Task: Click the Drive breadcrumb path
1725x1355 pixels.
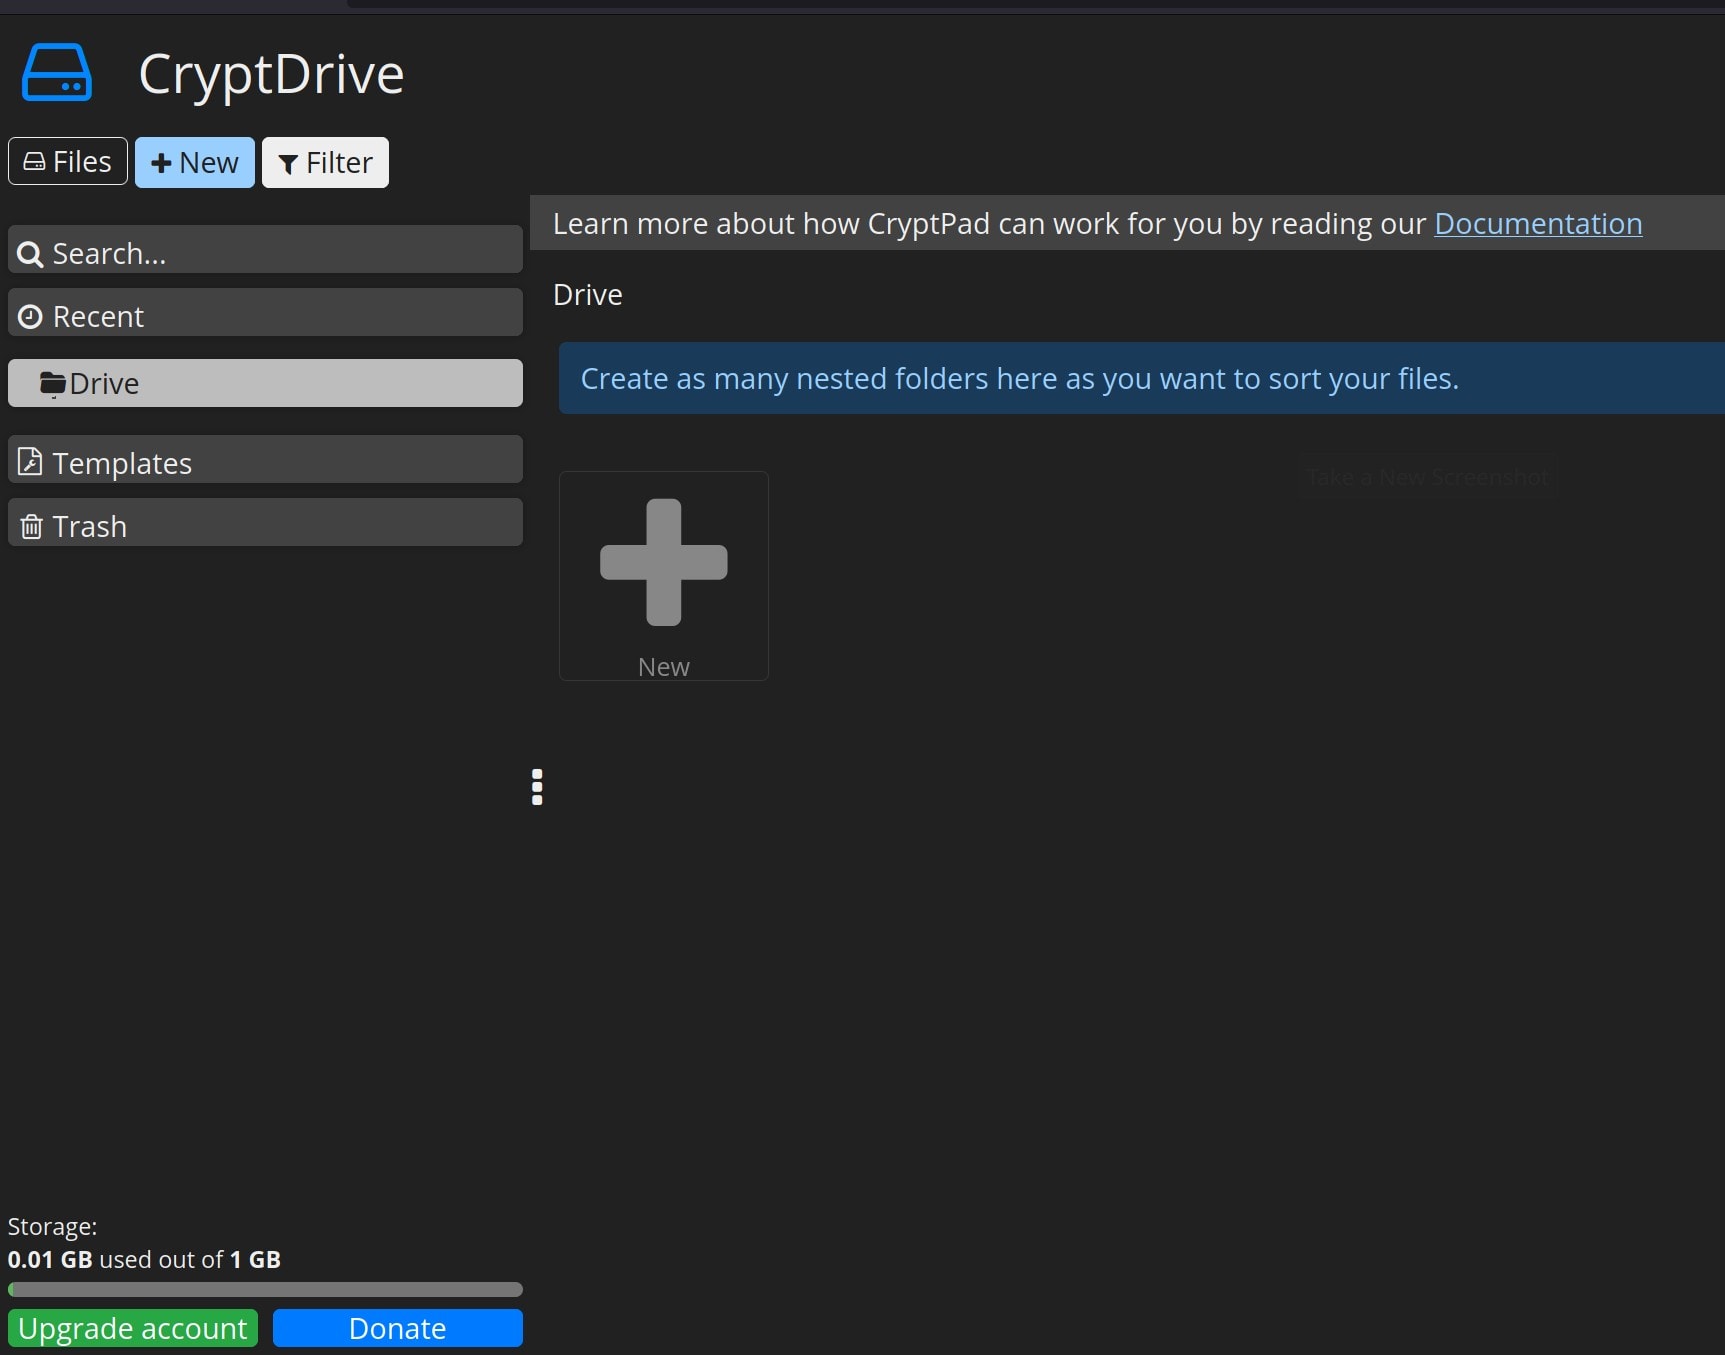Action: point(588,295)
